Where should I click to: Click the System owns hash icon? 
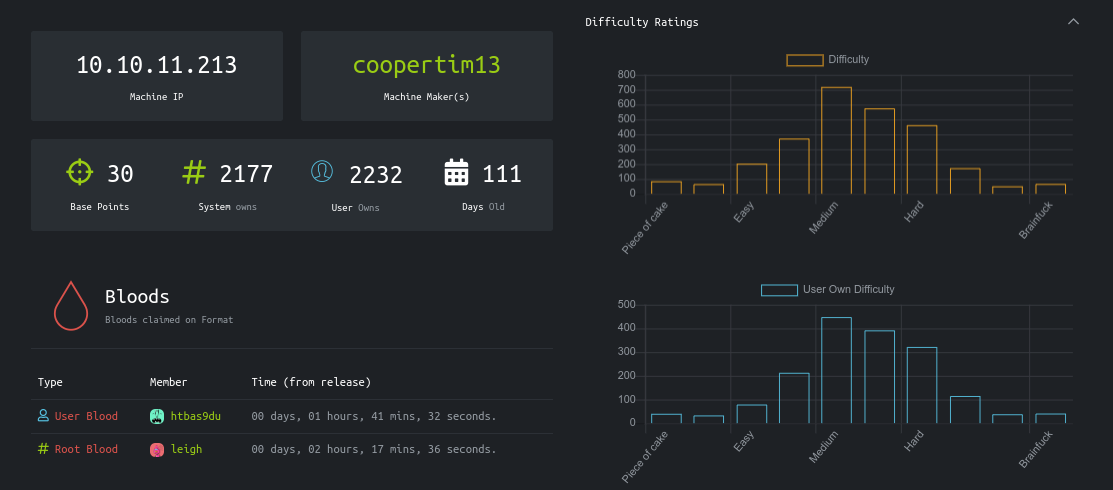194,172
